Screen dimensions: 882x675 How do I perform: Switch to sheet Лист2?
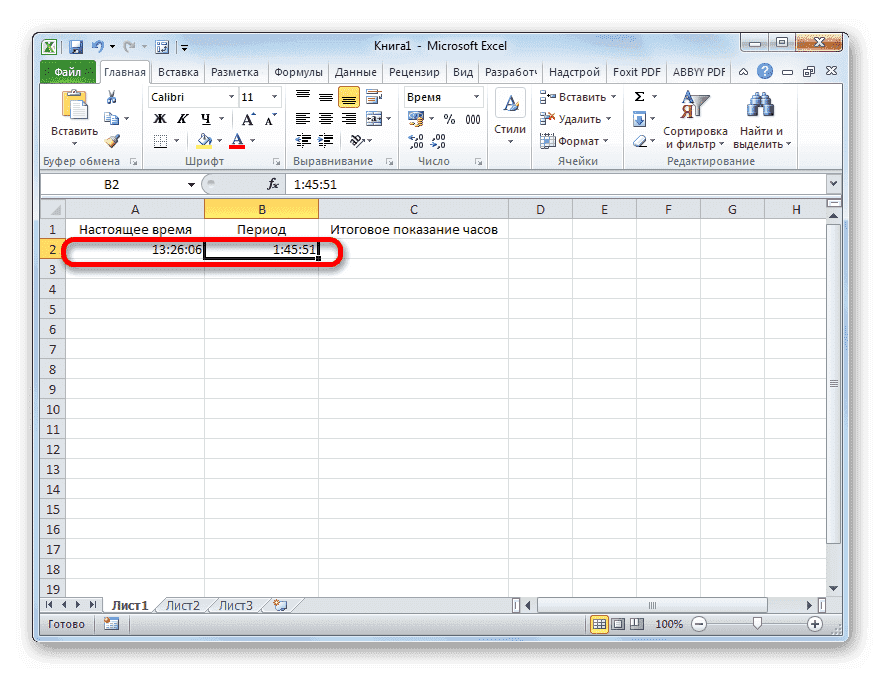(x=181, y=605)
